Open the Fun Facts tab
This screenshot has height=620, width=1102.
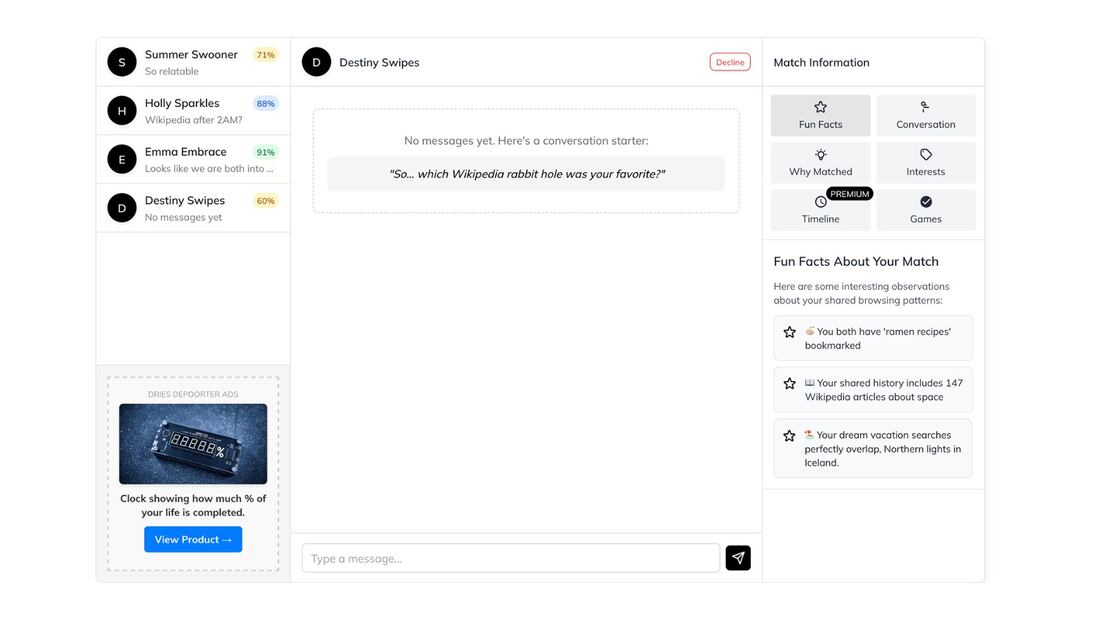(x=820, y=116)
